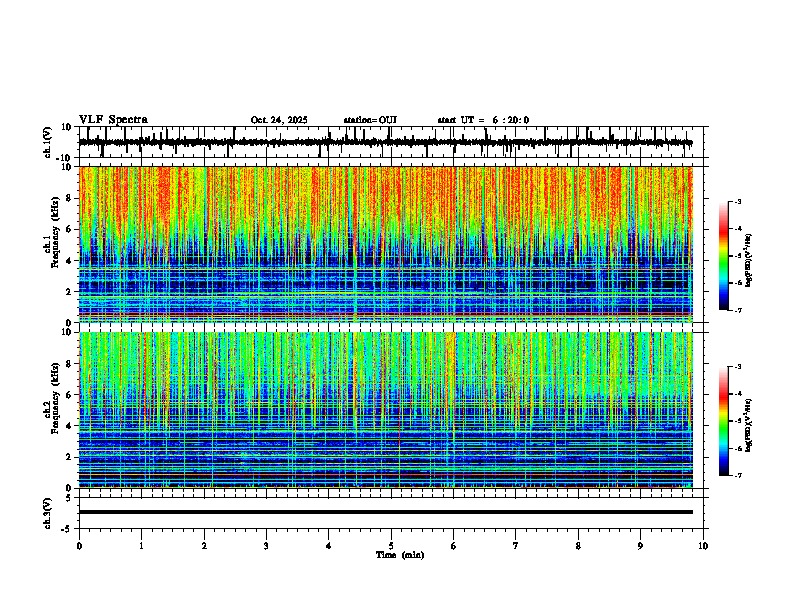Click the ch.1 spectrogram color scale bar
Image resolution: width=792 pixels, height=612 pixels.
click(x=724, y=256)
